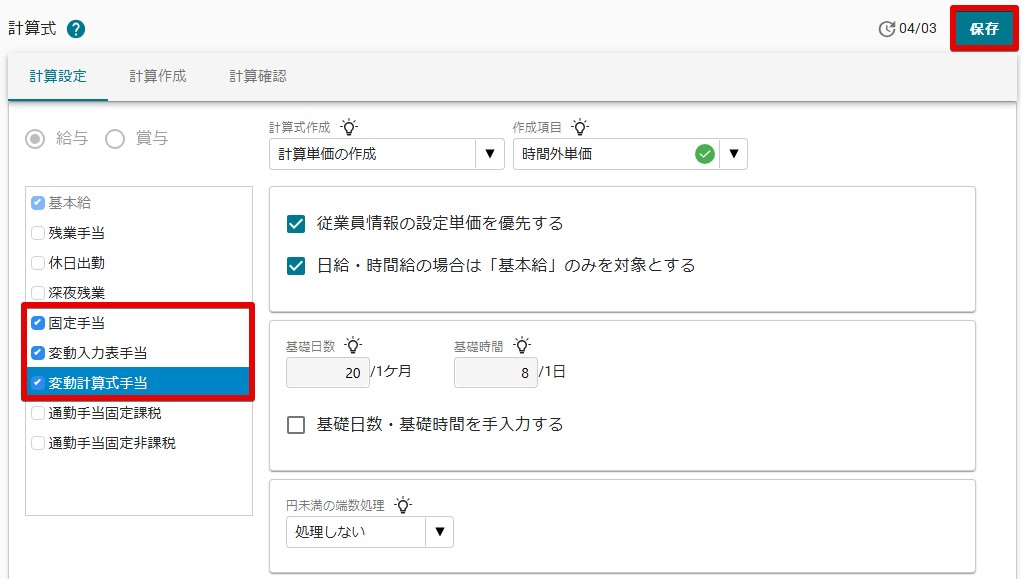Show the hint bulb for 基礎時間
This screenshot has height=579, width=1024.
coord(522,345)
